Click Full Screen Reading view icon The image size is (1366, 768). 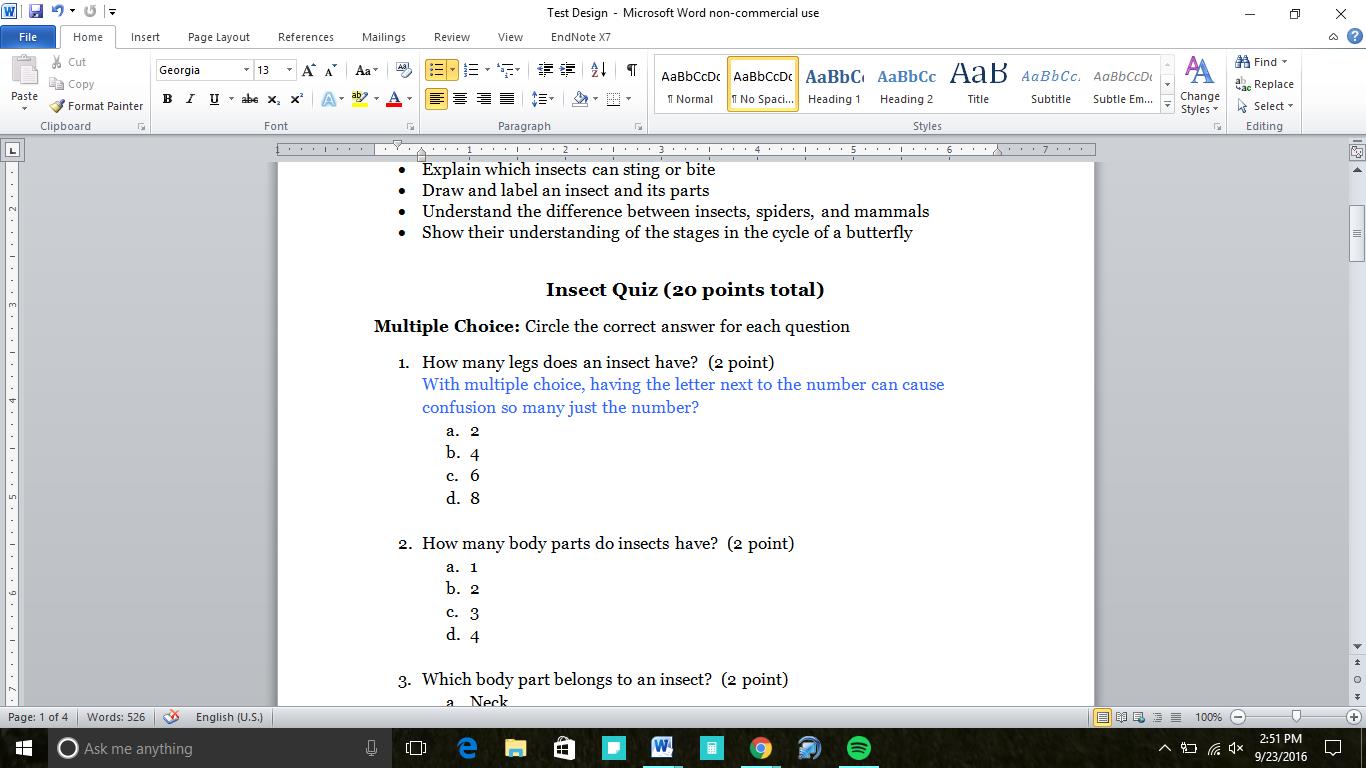coord(1121,717)
